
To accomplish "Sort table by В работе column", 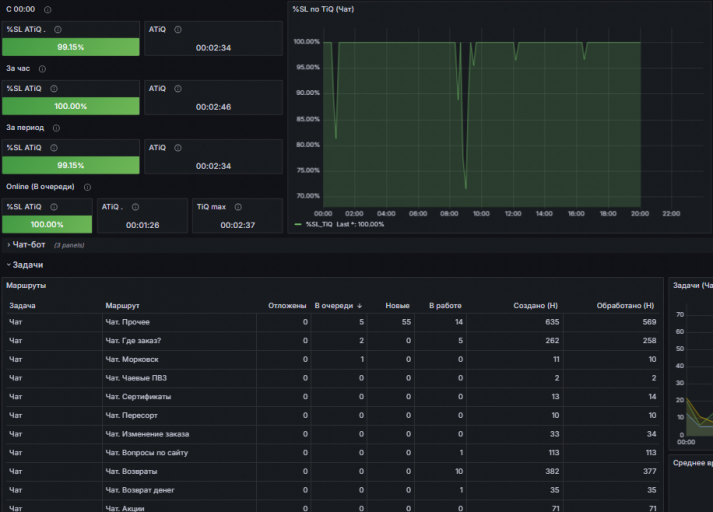I will coord(445,306).
